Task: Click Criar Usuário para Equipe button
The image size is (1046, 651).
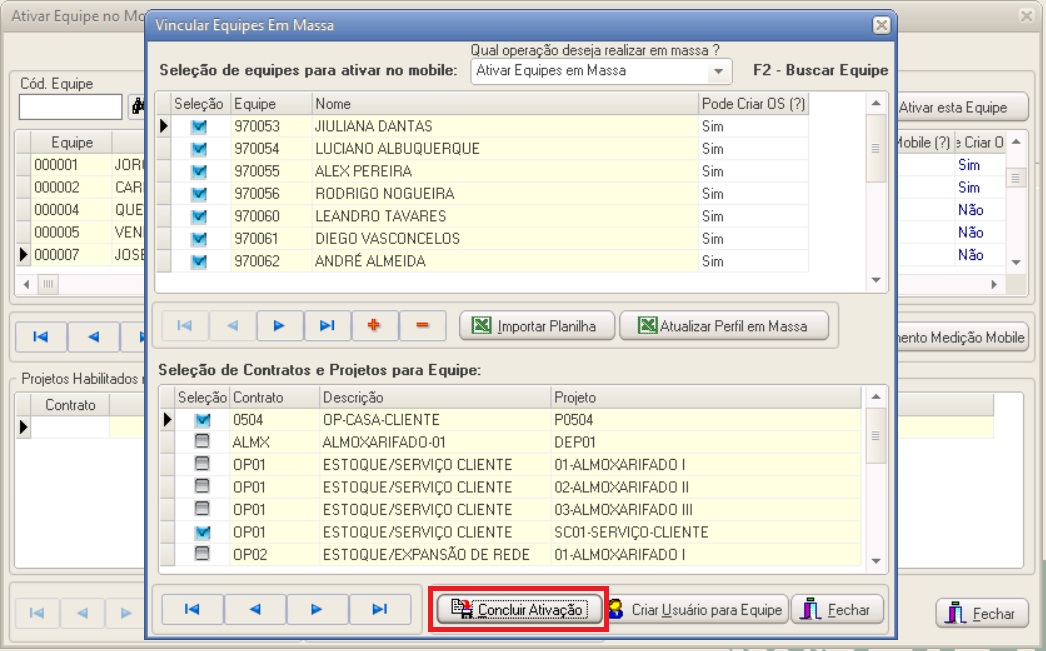Action: [x=697, y=610]
